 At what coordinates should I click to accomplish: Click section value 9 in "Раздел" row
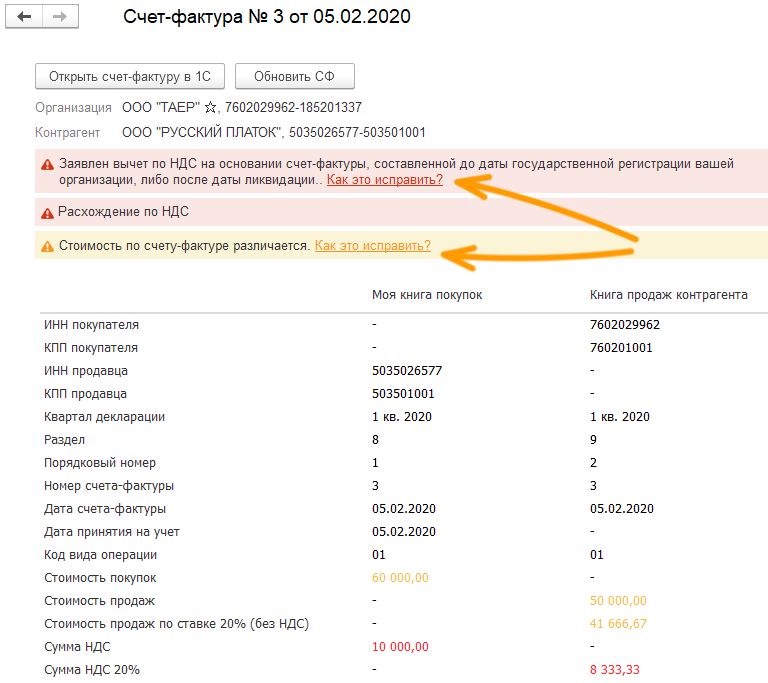(x=593, y=439)
